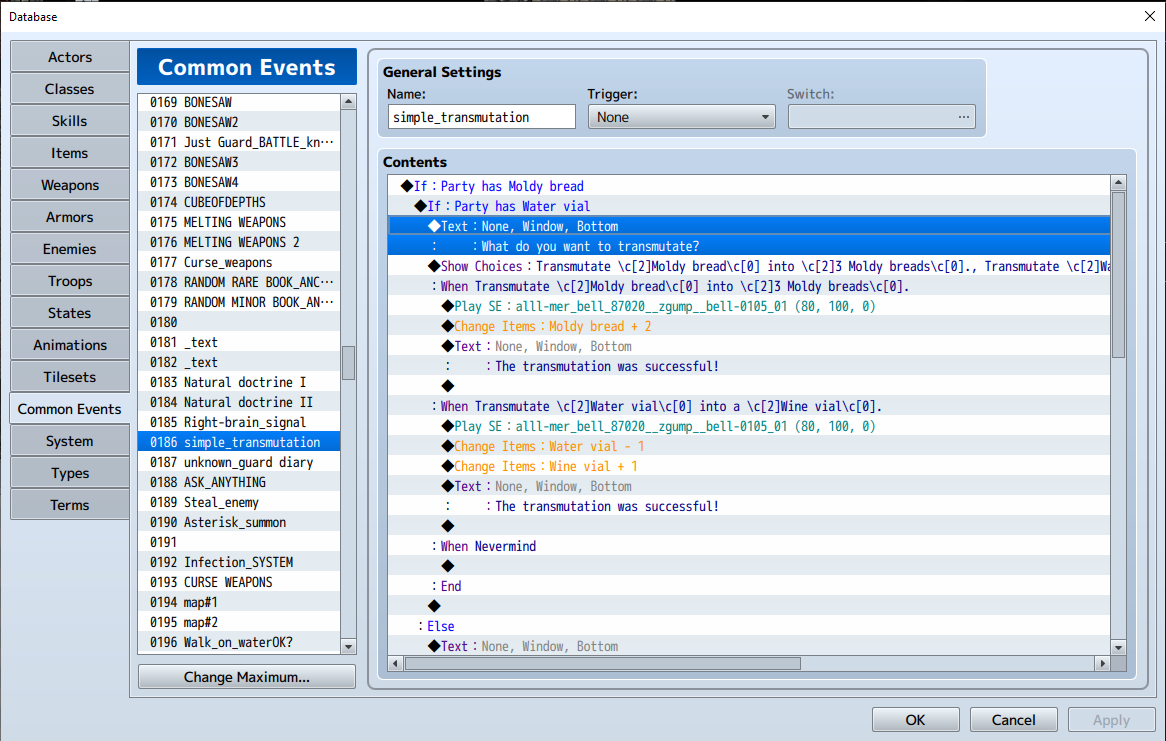Select command Change Items Water vial - 1
The height and width of the screenshot is (741, 1166).
coord(749,446)
